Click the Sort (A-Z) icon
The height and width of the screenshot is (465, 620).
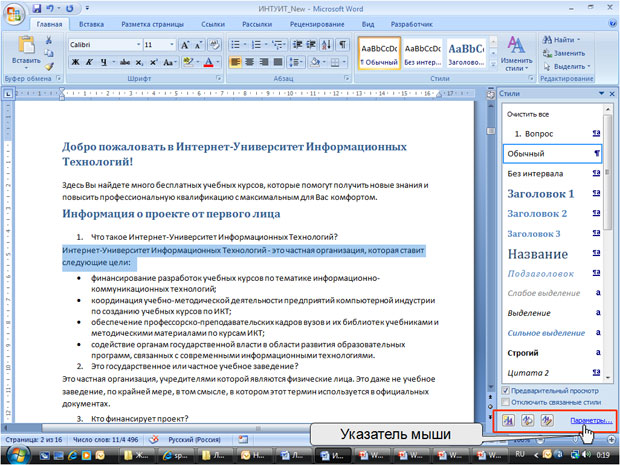point(326,45)
